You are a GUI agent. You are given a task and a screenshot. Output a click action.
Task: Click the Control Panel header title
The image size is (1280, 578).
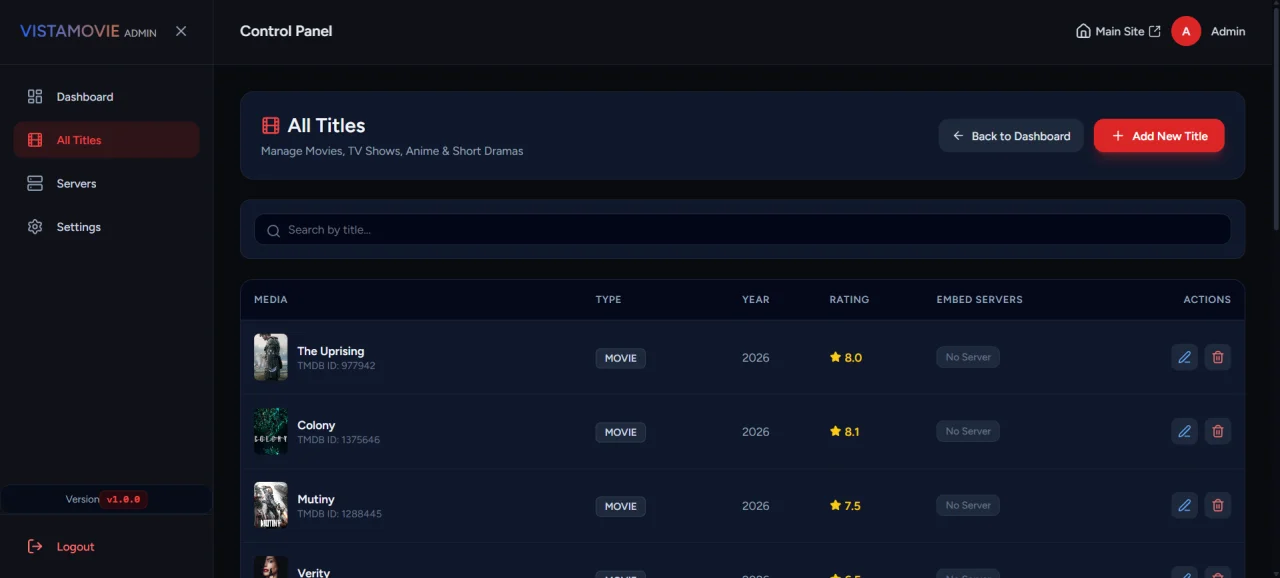coord(286,31)
